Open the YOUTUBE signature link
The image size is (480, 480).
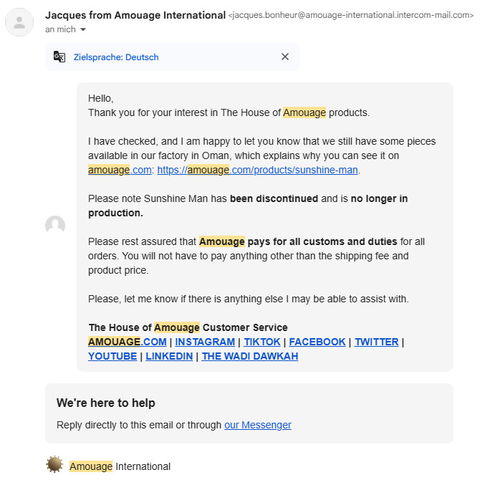112,356
